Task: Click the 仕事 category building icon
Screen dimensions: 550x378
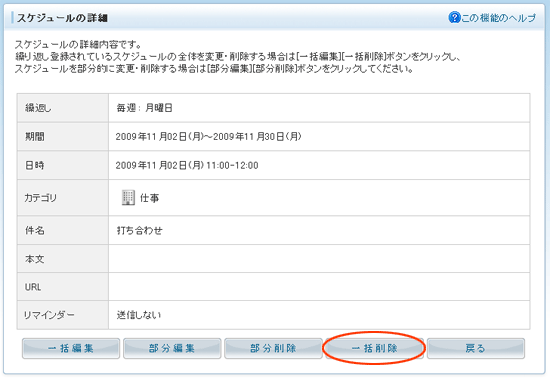Action: pyautogui.click(x=128, y=198)
